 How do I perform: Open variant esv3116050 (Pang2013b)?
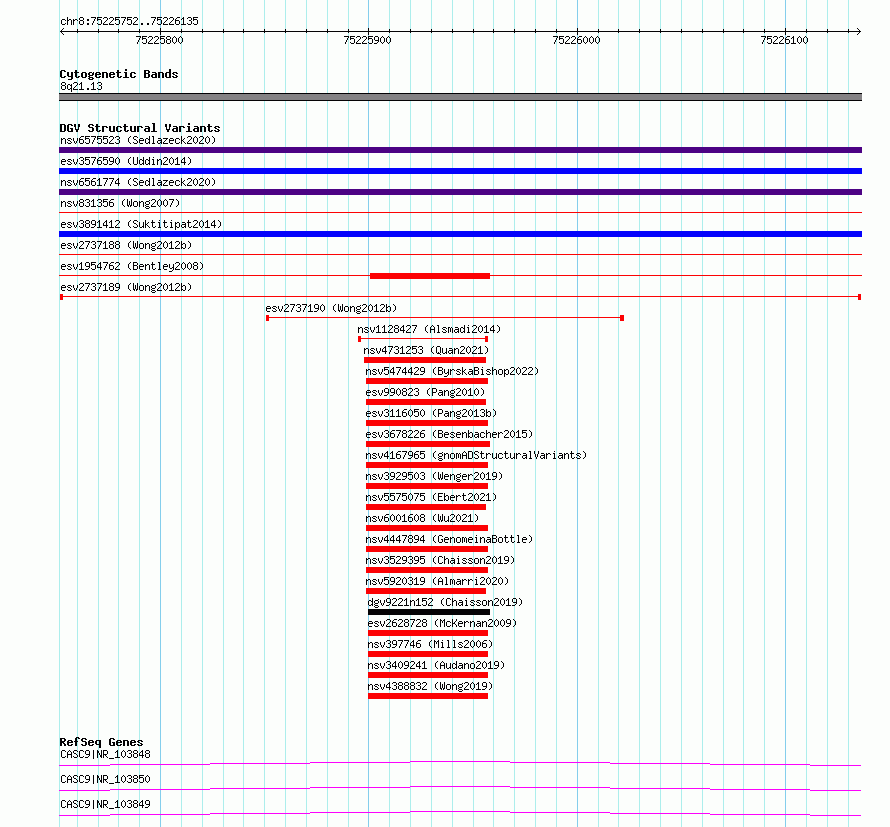[431, 413]
